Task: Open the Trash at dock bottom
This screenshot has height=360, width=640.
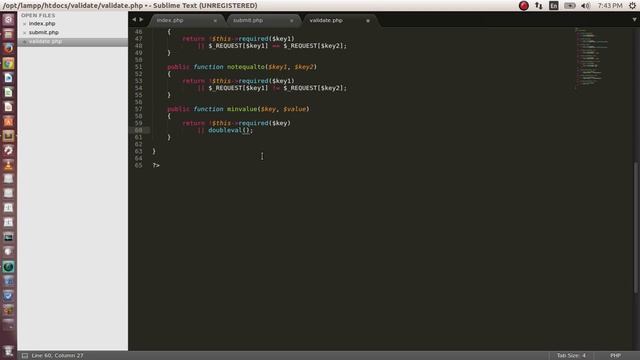Action: [8, 351]
